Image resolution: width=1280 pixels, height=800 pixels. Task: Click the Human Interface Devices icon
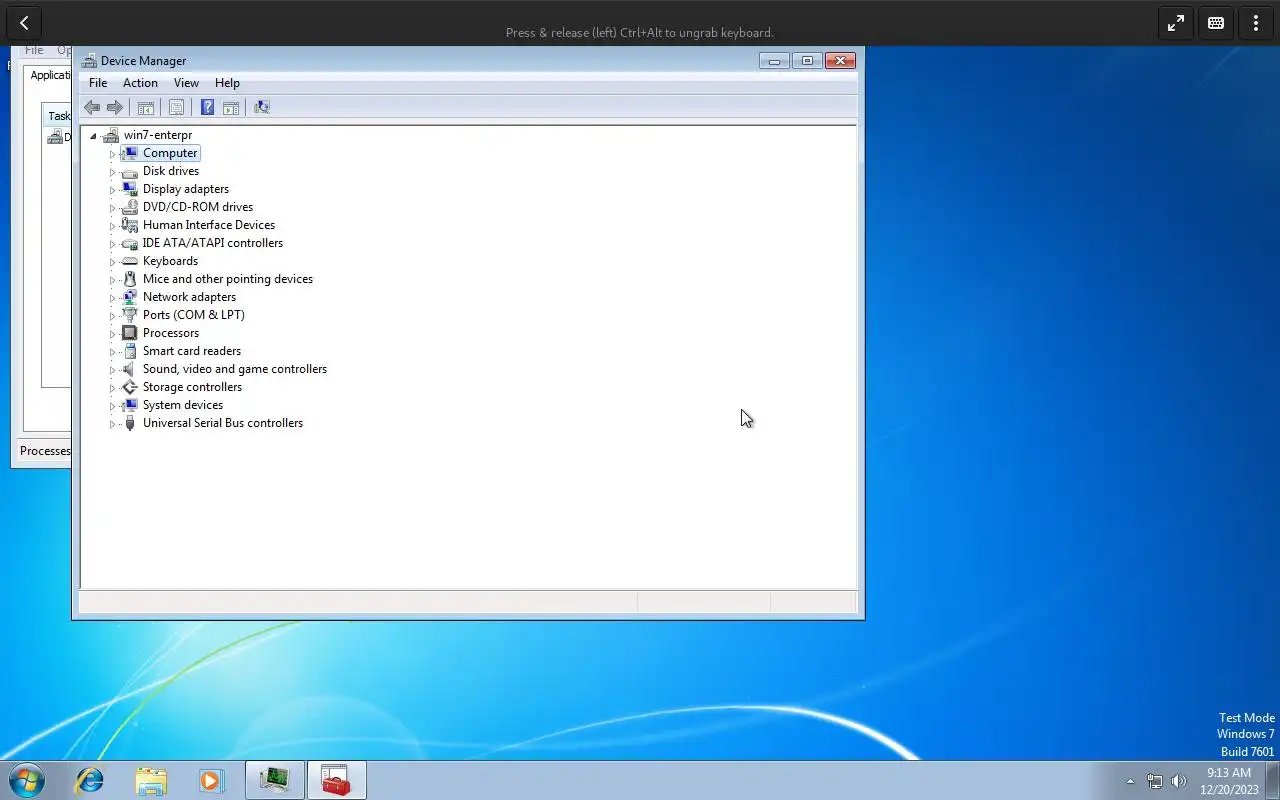(129, 225)
